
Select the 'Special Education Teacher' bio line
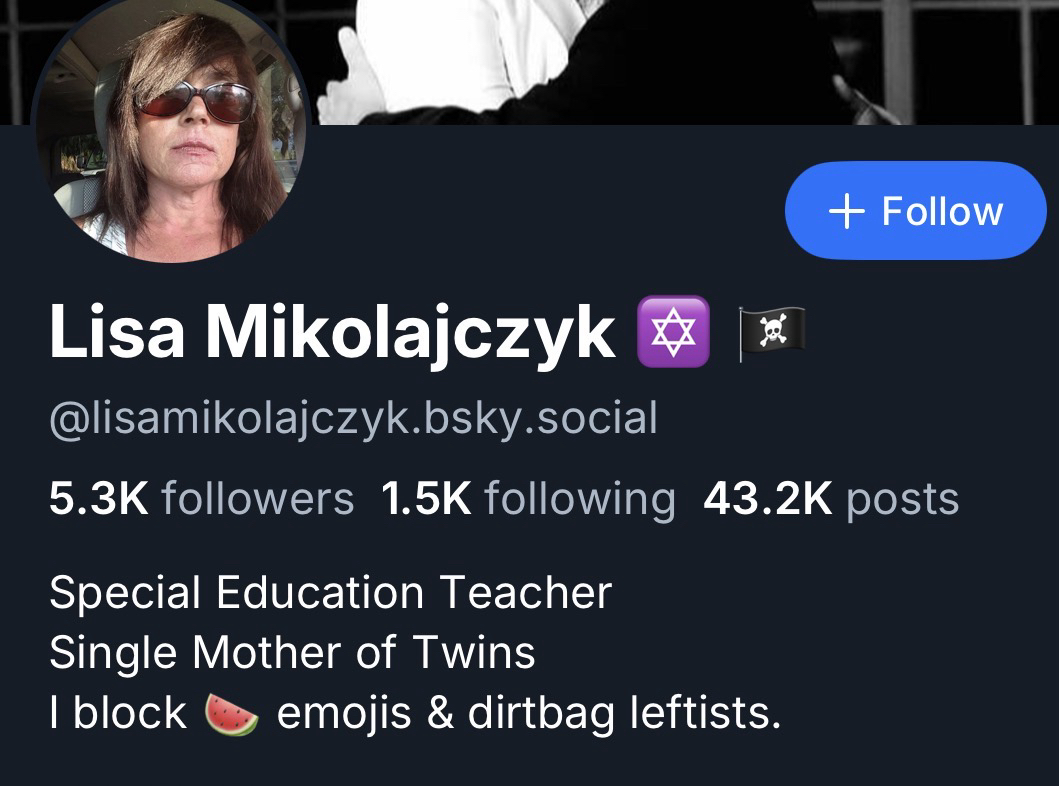331,592
